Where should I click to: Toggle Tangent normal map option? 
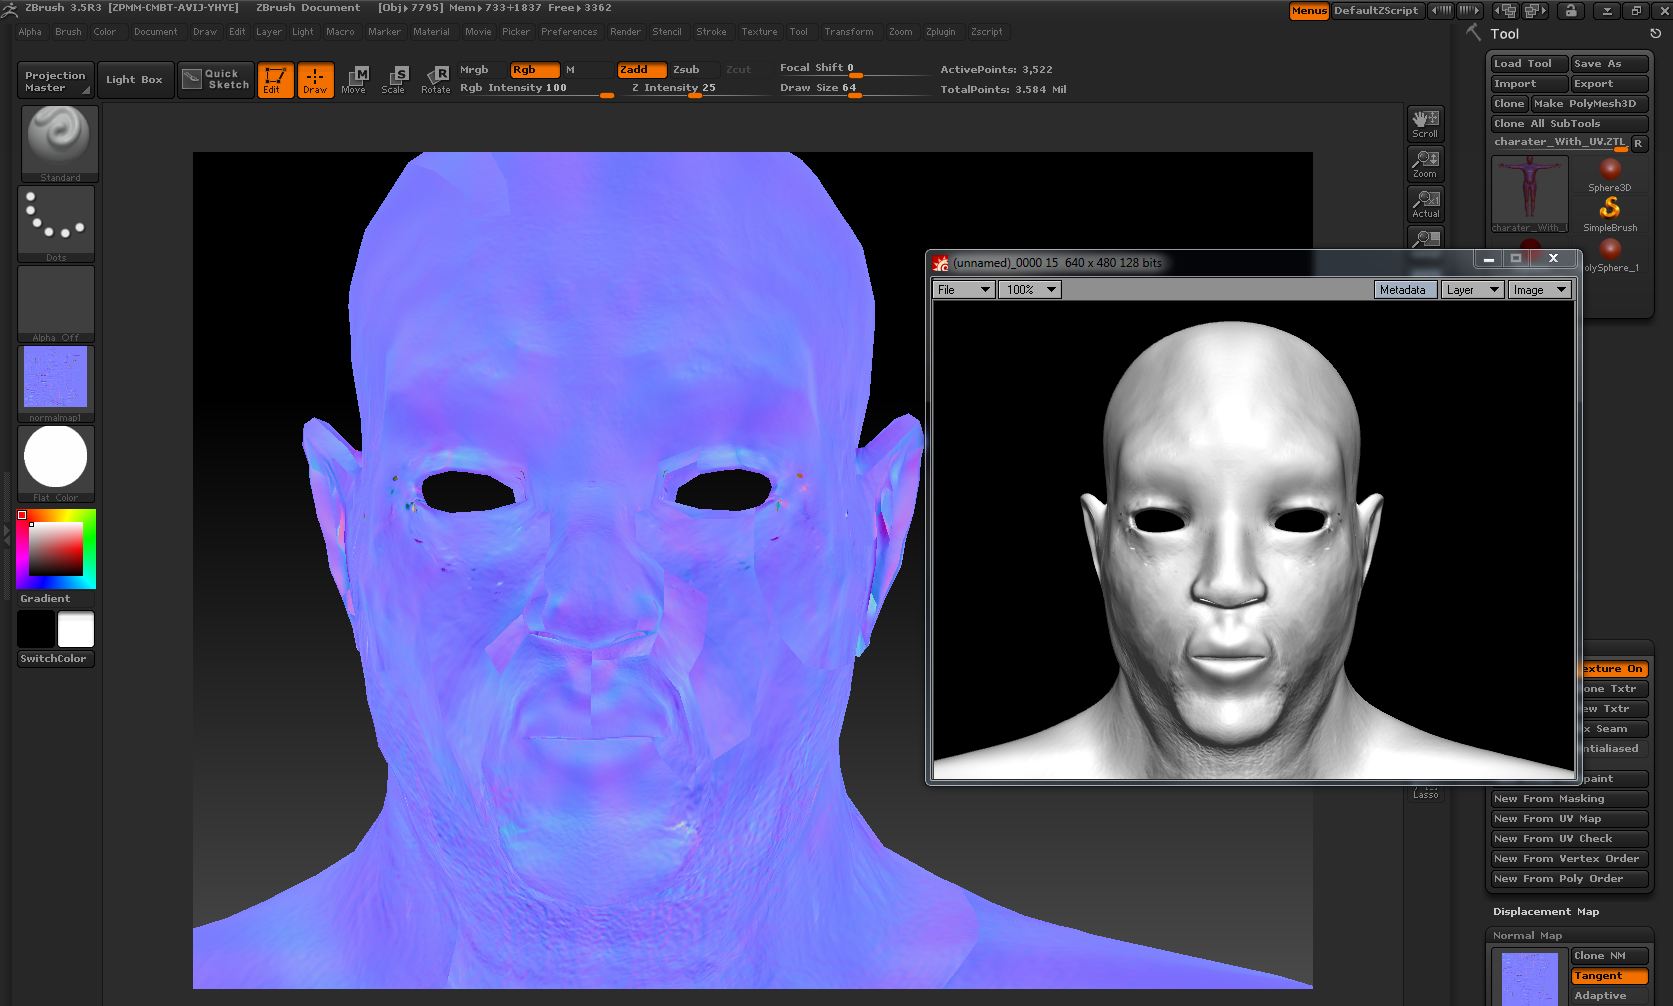1609,976
